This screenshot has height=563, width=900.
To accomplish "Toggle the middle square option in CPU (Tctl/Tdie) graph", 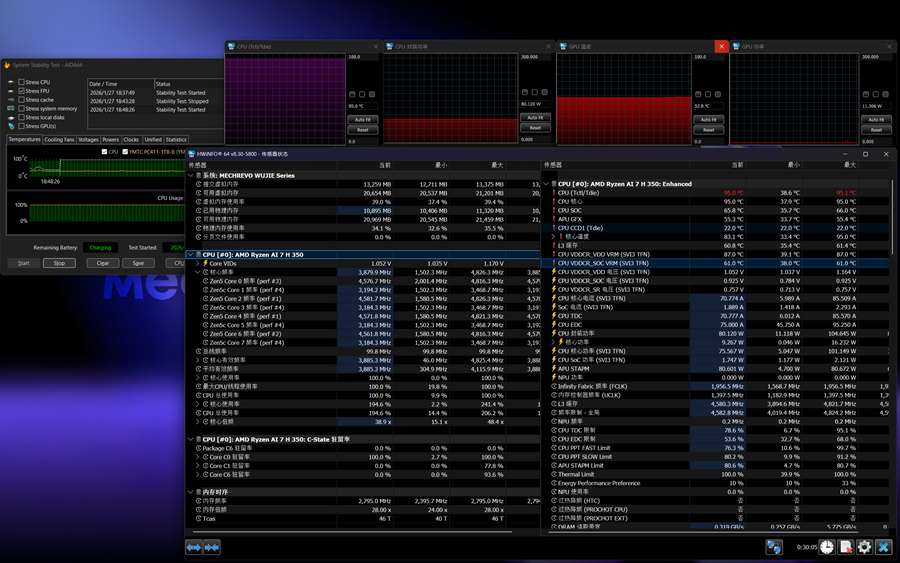I will pos(362,94).
